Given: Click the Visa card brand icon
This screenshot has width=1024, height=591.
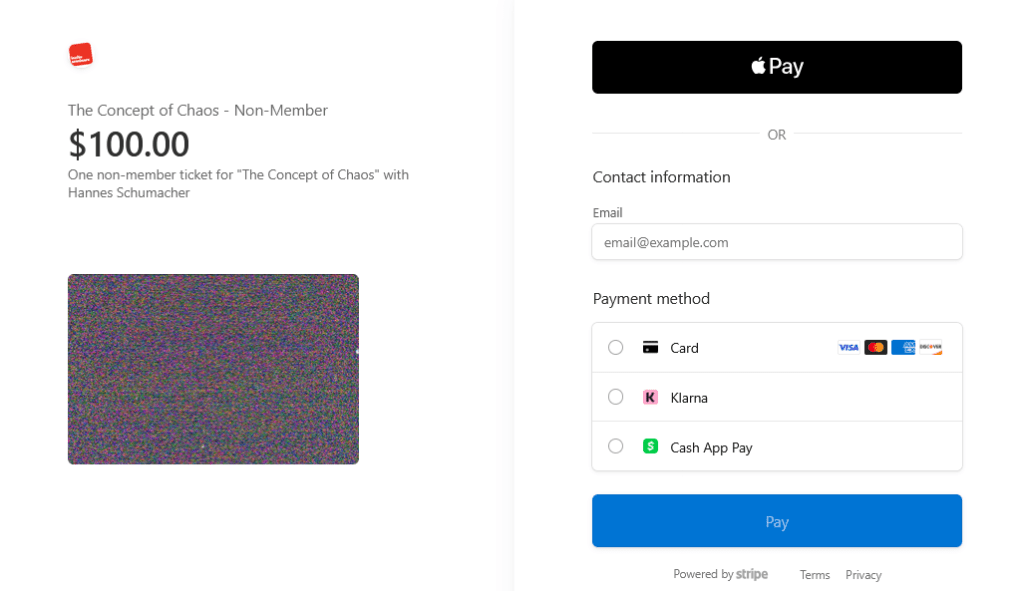Looking at the screenshot, I should pos(848,347).
